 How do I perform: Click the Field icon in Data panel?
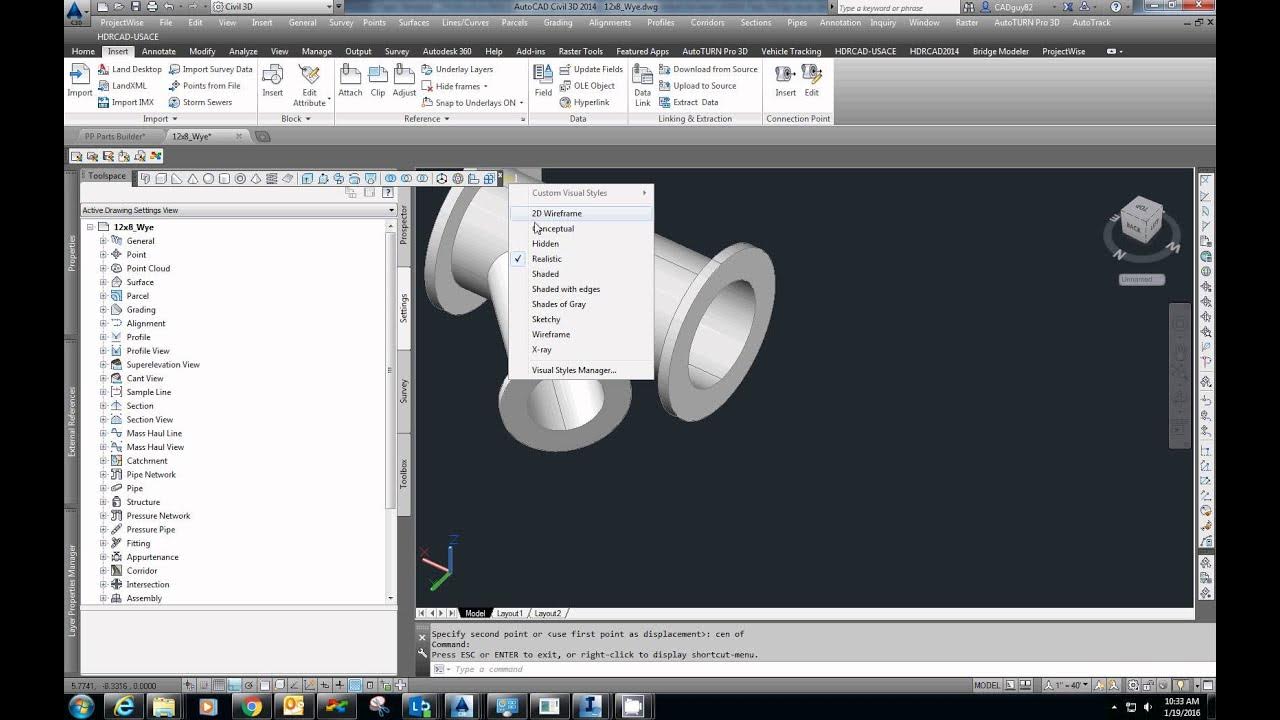tap(543, 81)
